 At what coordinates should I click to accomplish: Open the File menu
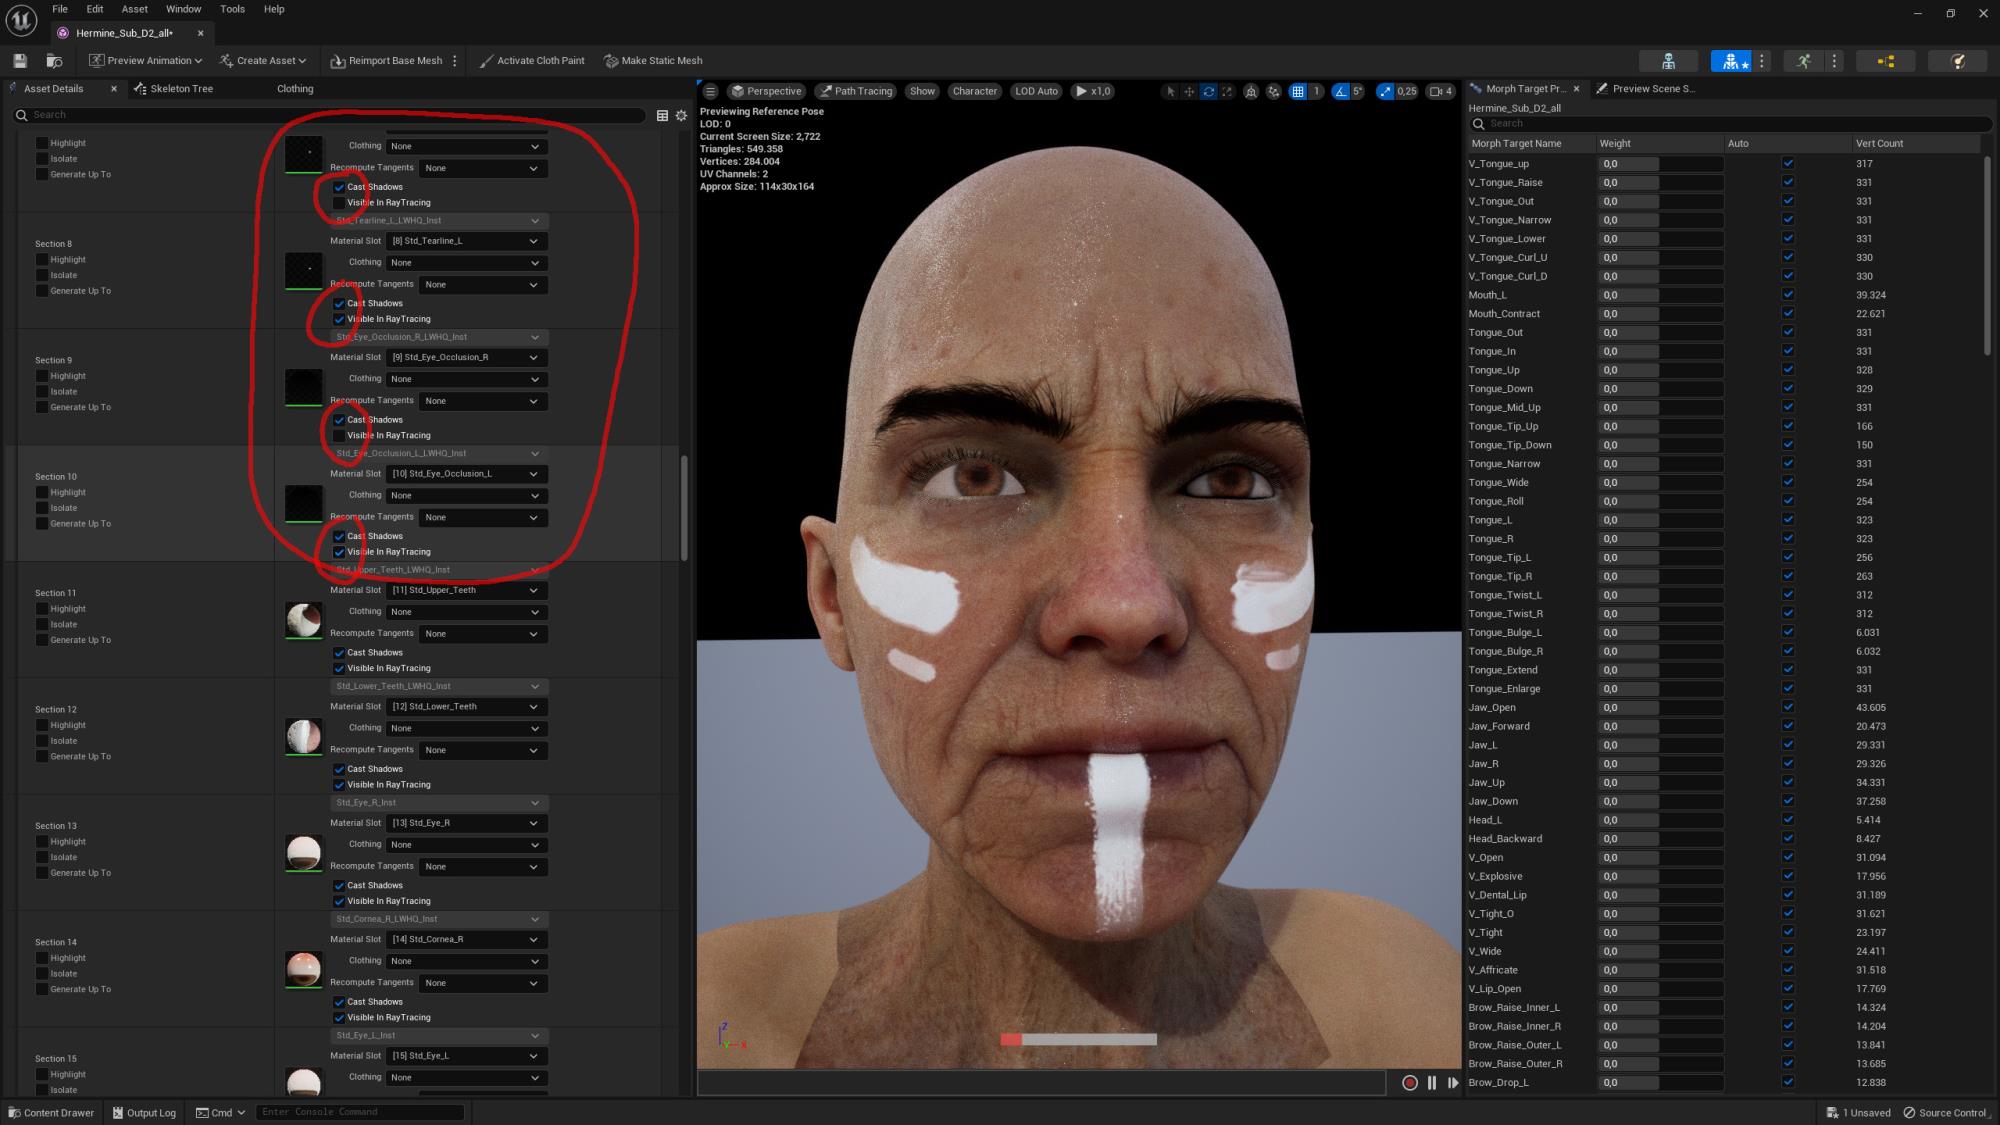60,9
